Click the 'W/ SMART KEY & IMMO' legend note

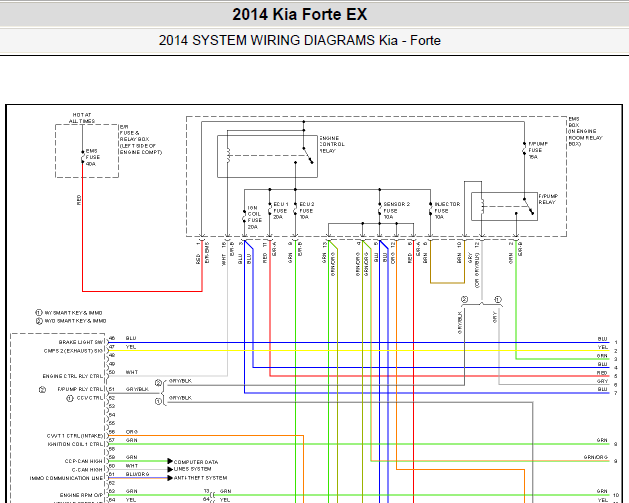(x=73, y=312)
